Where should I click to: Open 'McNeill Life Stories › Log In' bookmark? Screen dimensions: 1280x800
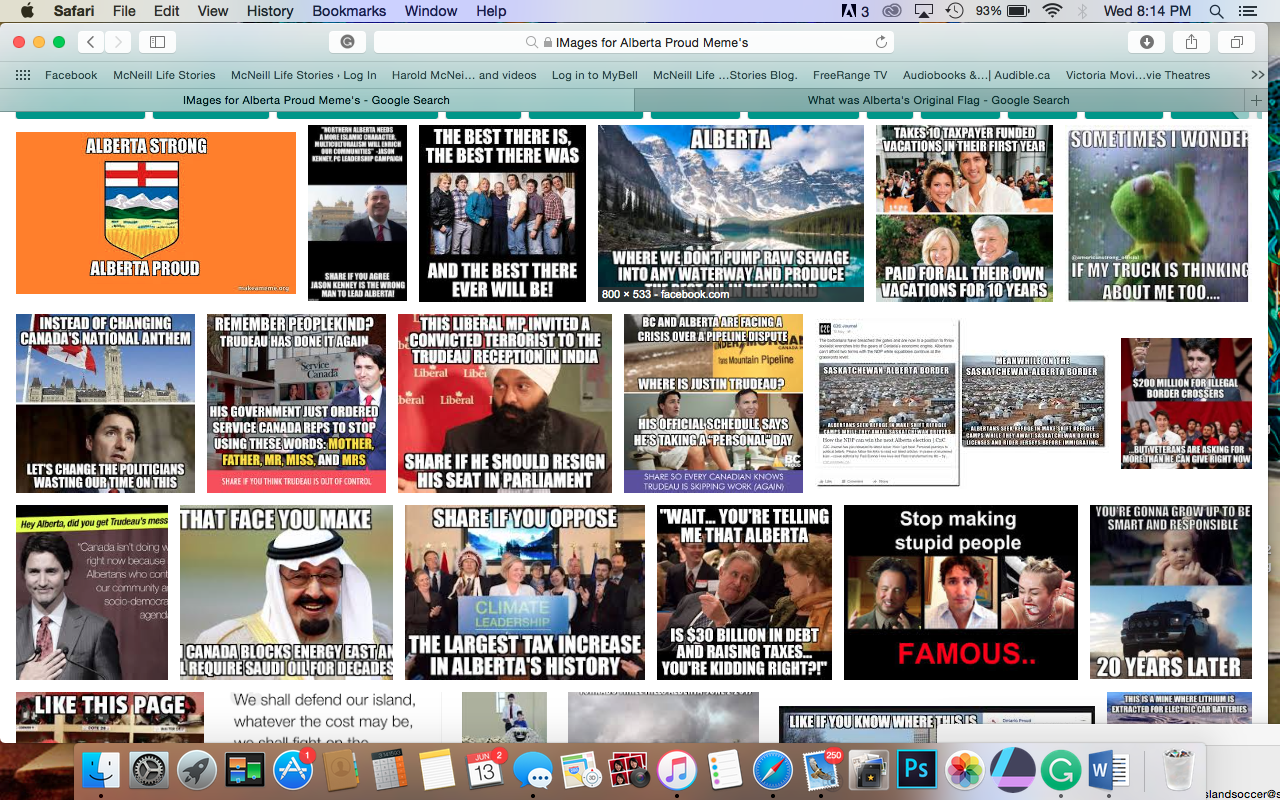[304, 75]
